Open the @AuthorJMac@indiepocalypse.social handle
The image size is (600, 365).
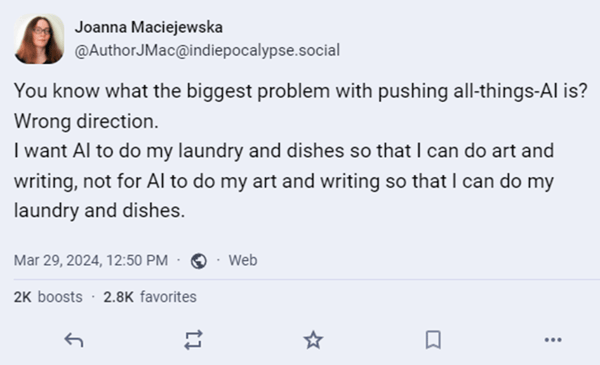click(x=207, y=51)
